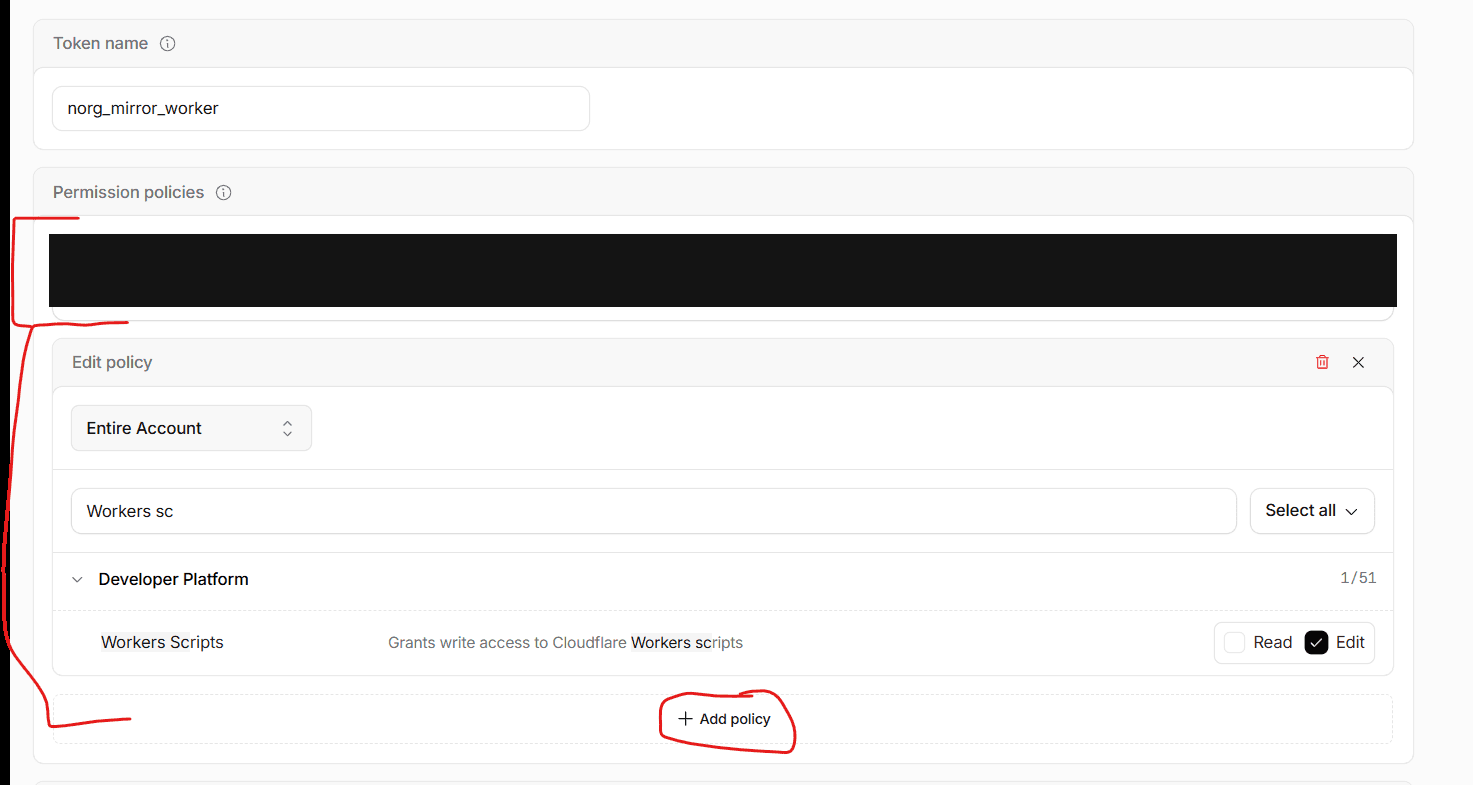Close the Edit policy panel
The image size is (1473, 785).
(1358, 362)
